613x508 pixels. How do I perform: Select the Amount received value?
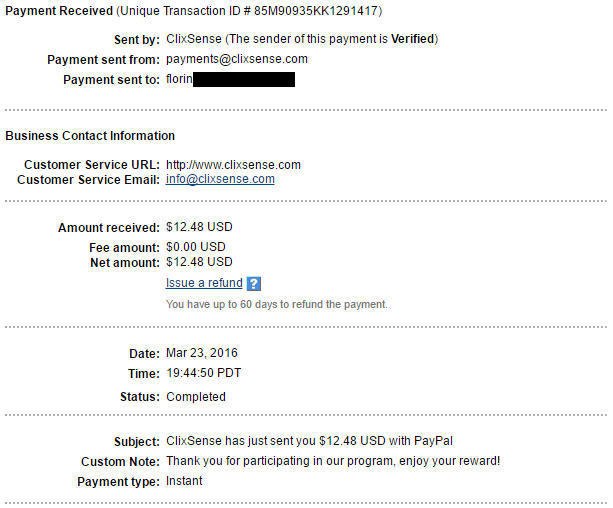pos(199,227)
